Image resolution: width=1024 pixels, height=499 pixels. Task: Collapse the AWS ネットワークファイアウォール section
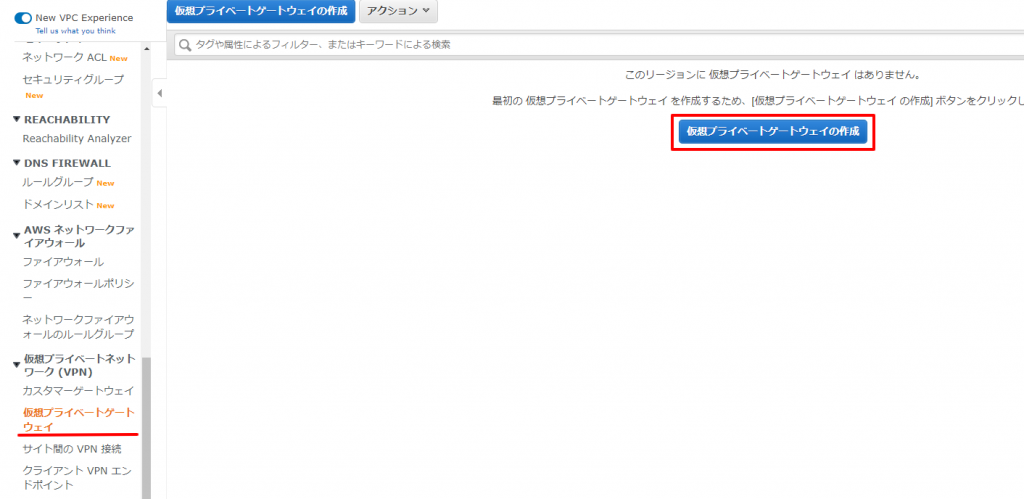pos(17,236)
